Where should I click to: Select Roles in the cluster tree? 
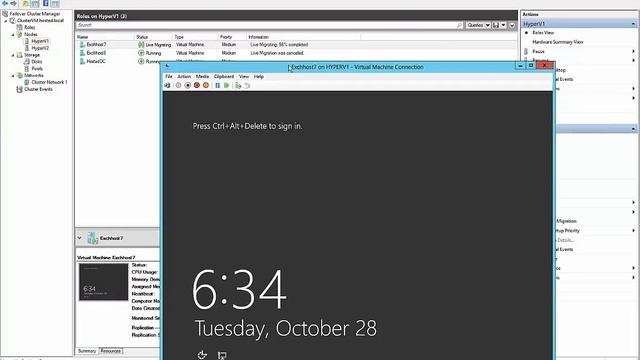(30, 27)
